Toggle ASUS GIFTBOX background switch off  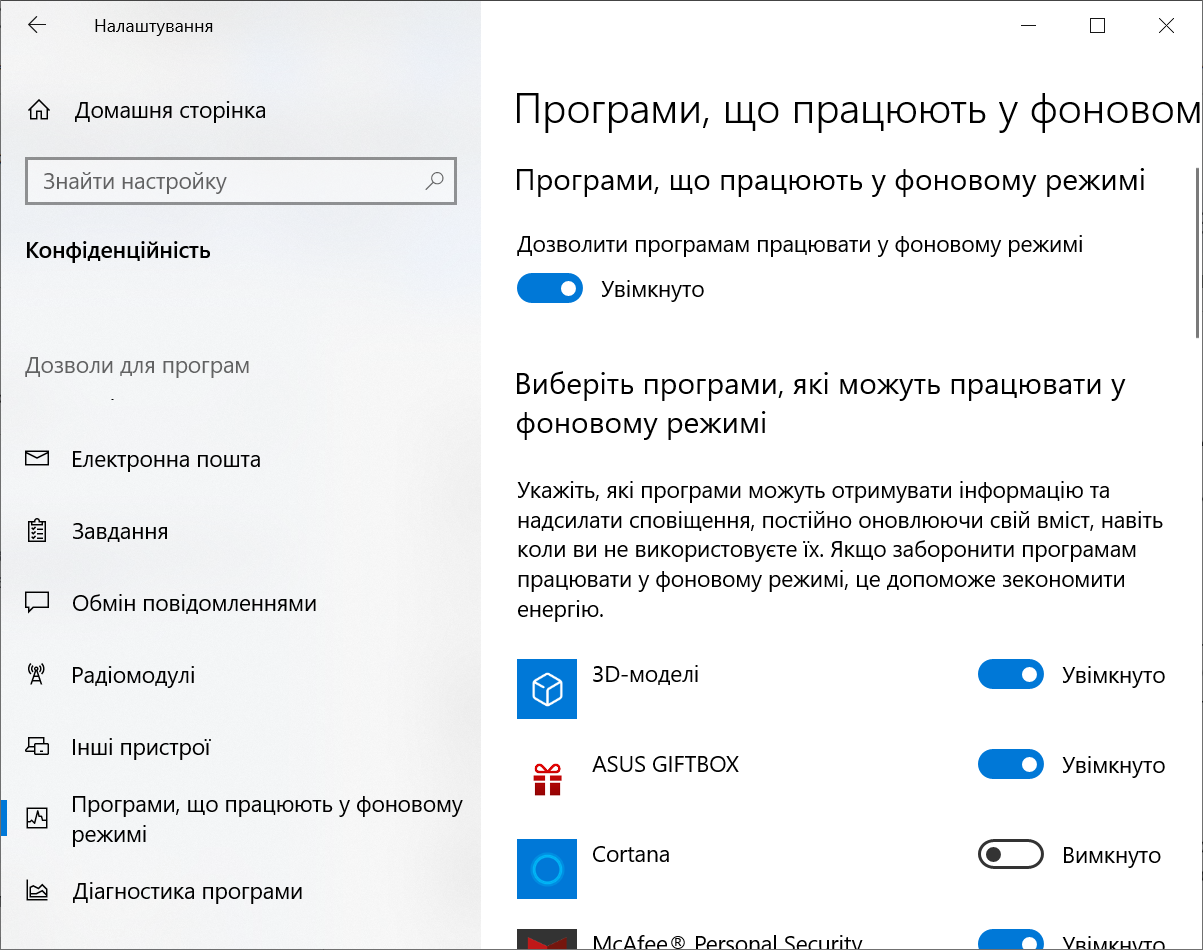pos(1010,765)
